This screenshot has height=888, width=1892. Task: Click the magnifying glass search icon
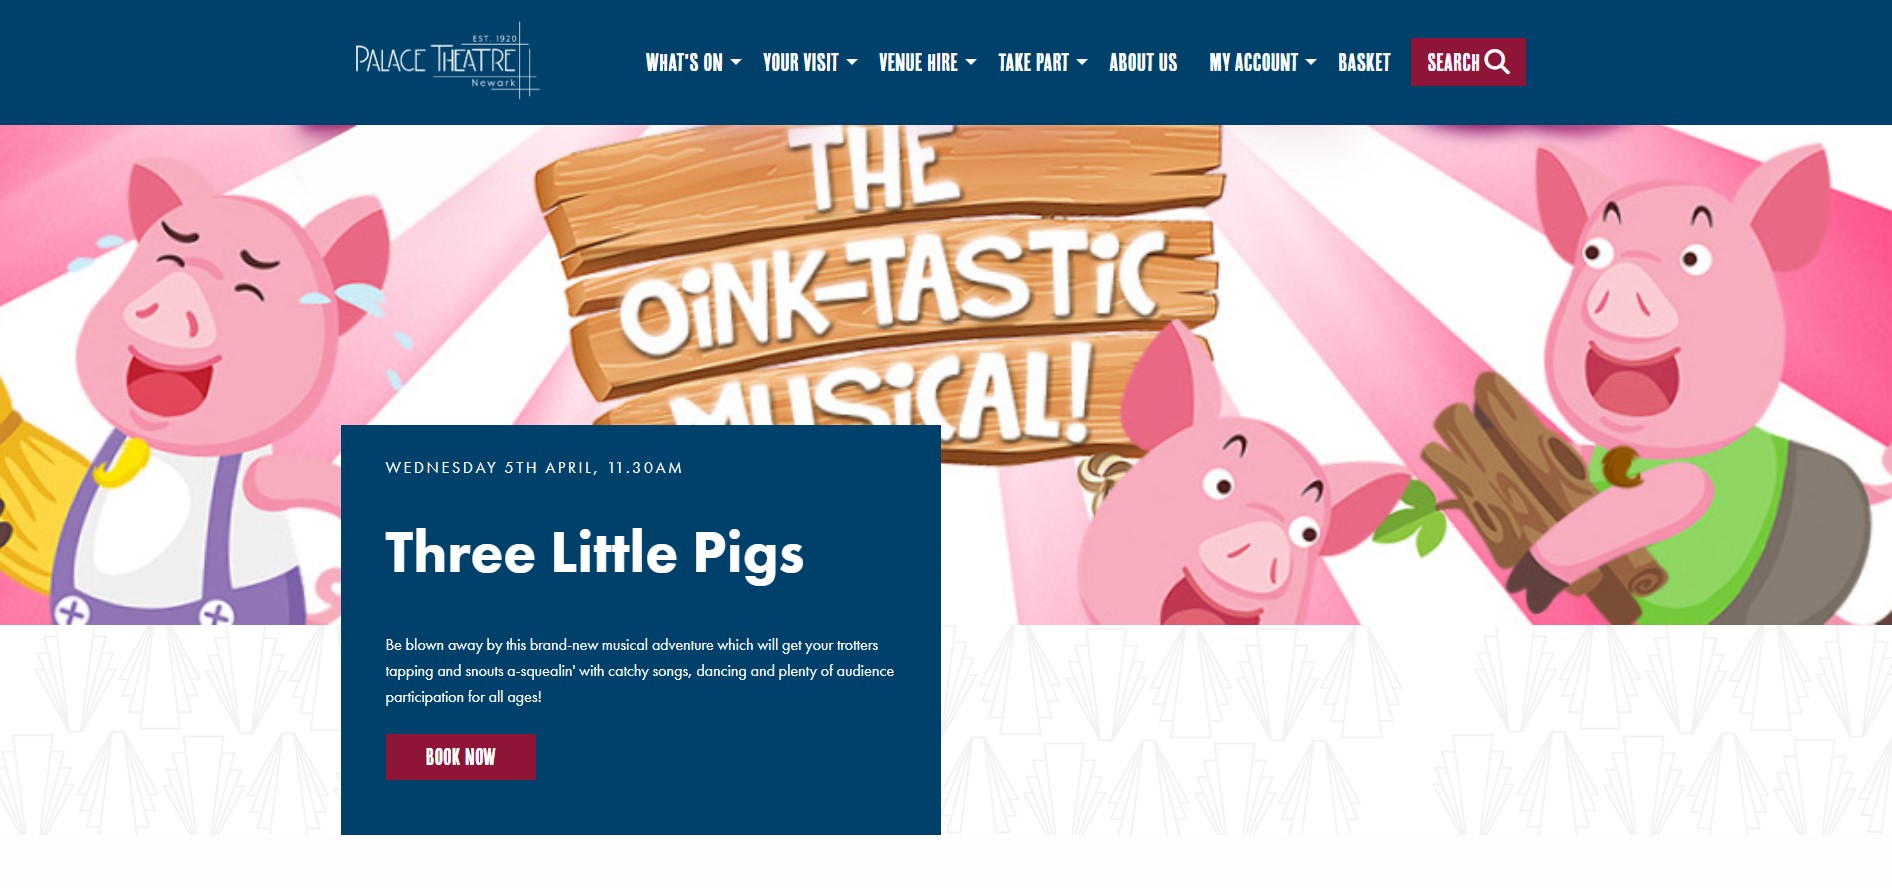coord(1497,62)
